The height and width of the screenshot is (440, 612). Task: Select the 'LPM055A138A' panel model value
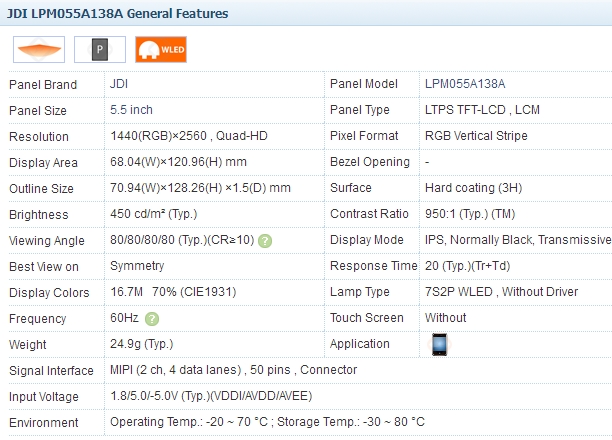click(x=465, y=84)
